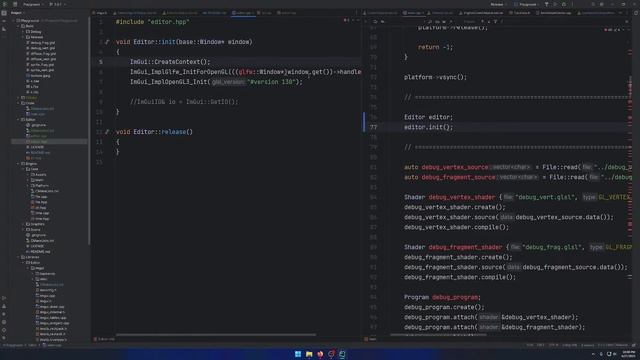The width and height of the screenshot is (640, 360).
Task: Open the last tab in left editor
Action: (x=287, y=13)
